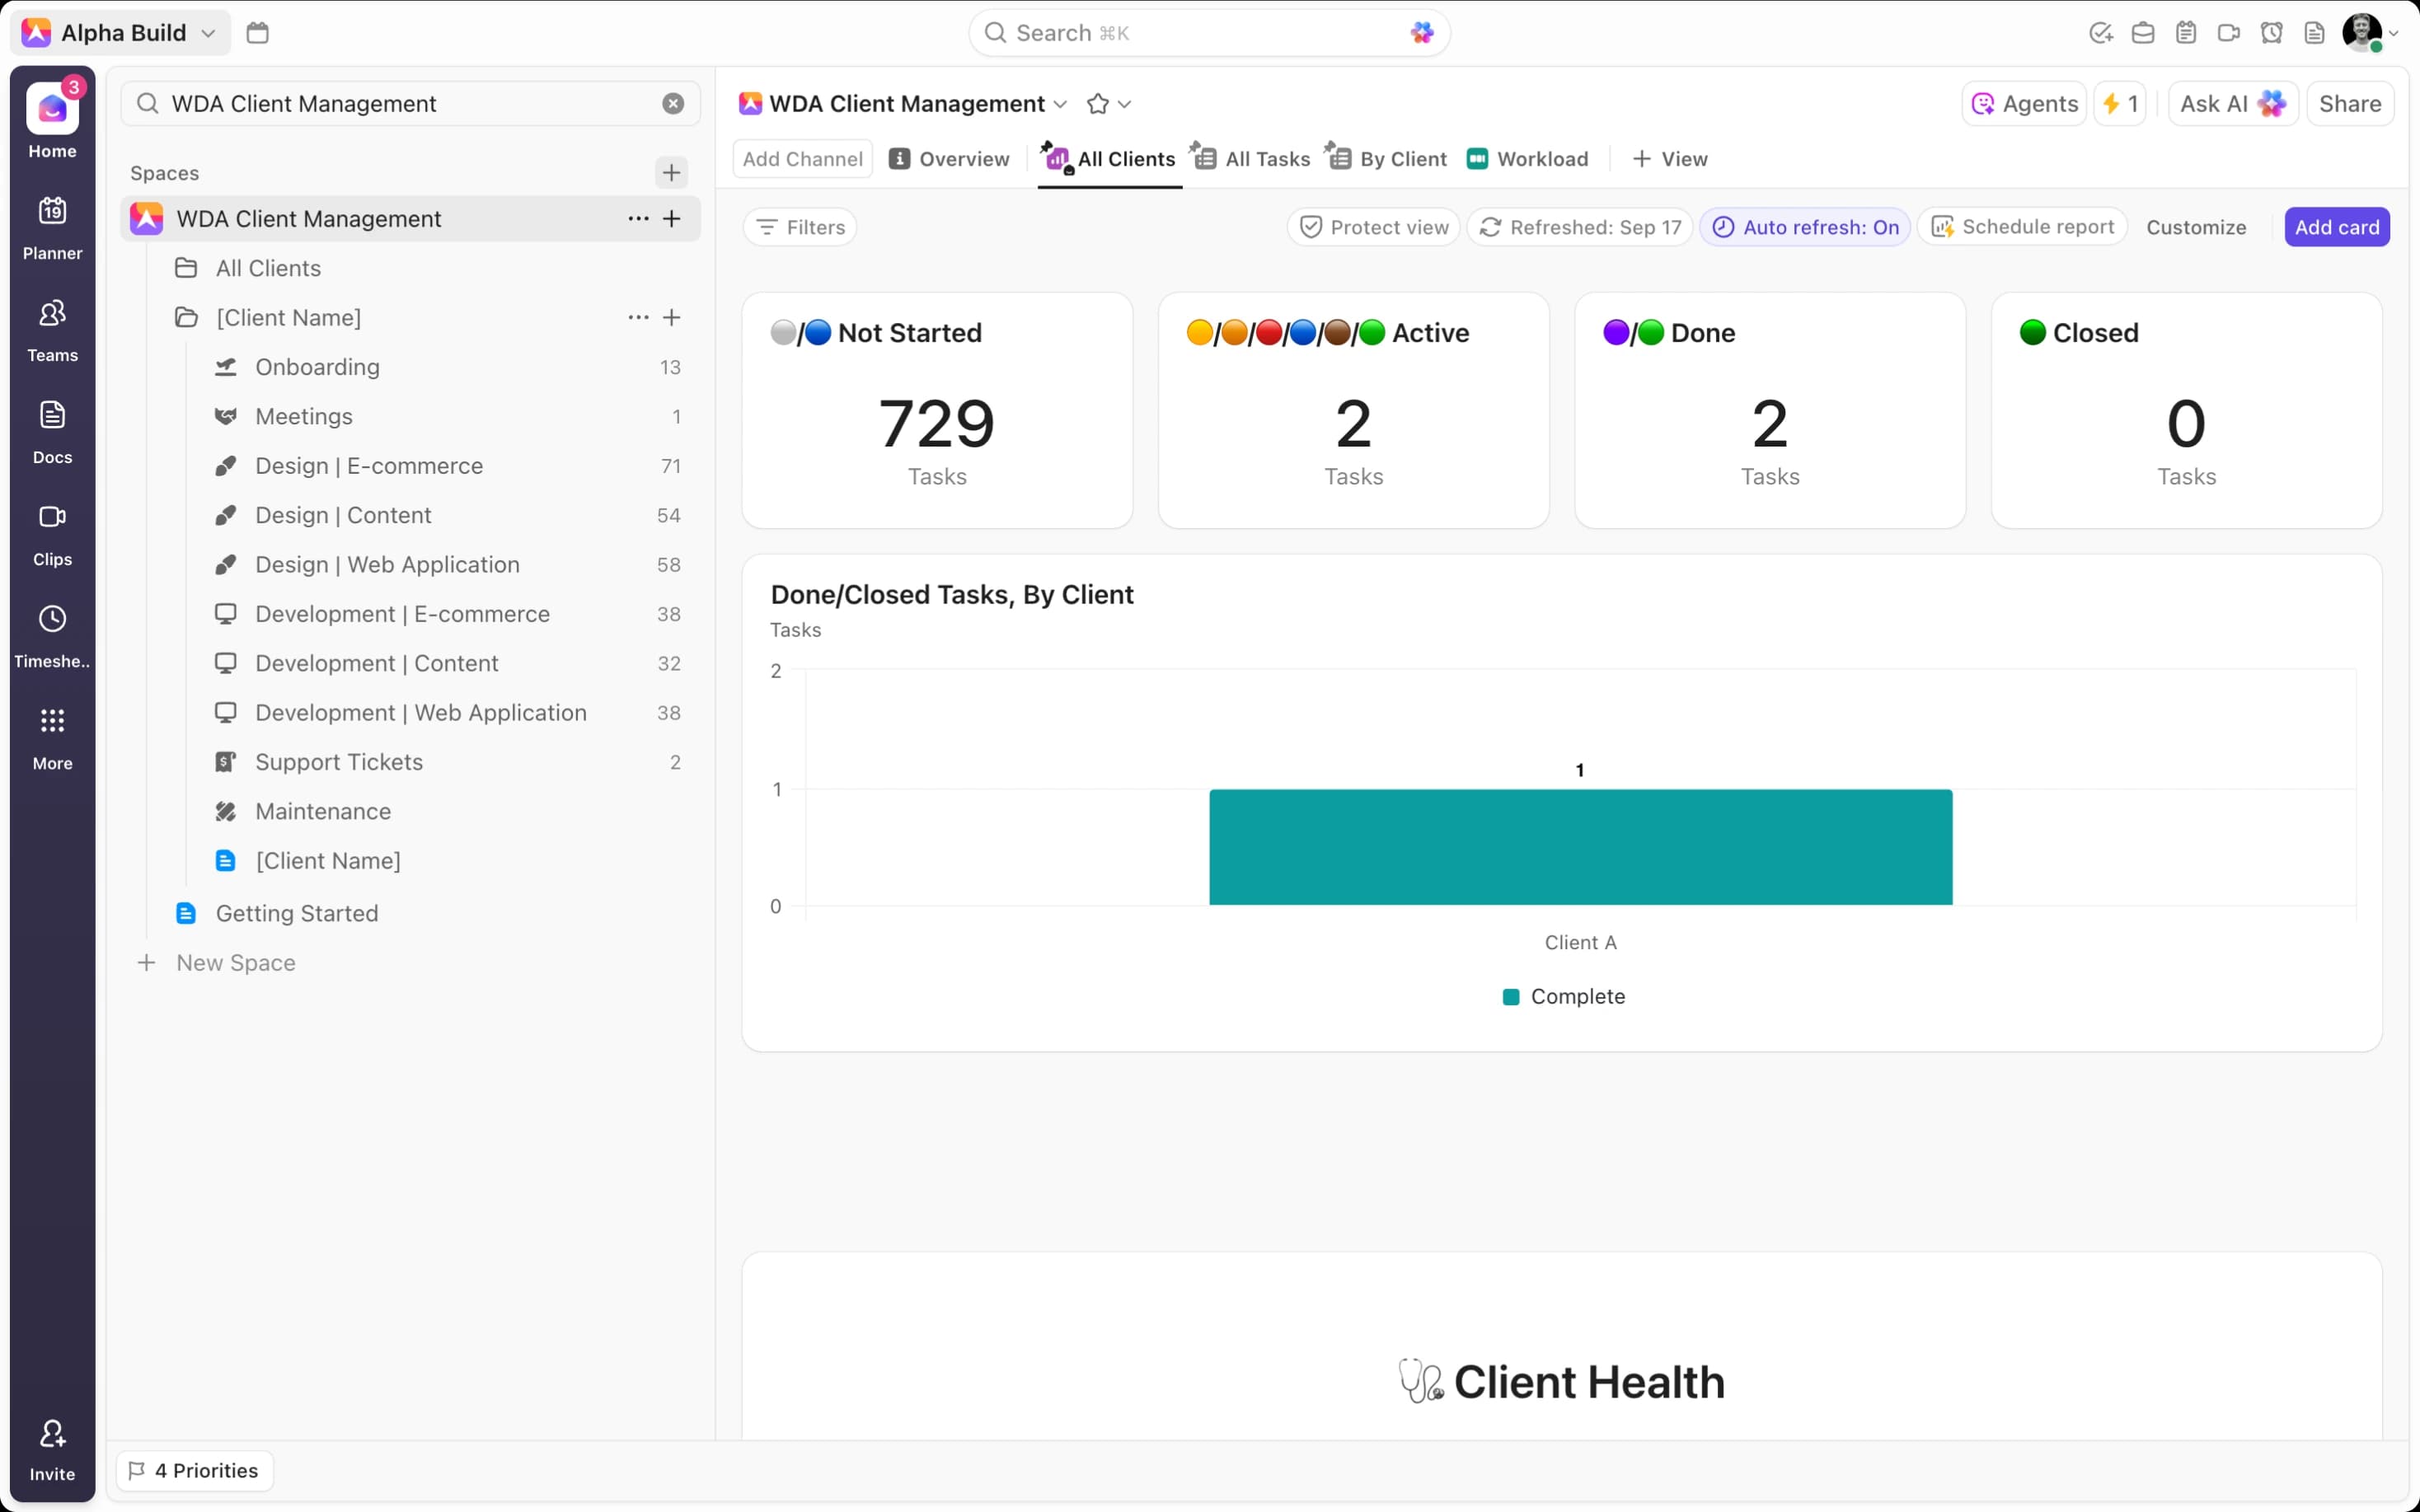Start a video clip recording from the top bar
Screen dimensions: 2420x1512
tap(2229, 32)
